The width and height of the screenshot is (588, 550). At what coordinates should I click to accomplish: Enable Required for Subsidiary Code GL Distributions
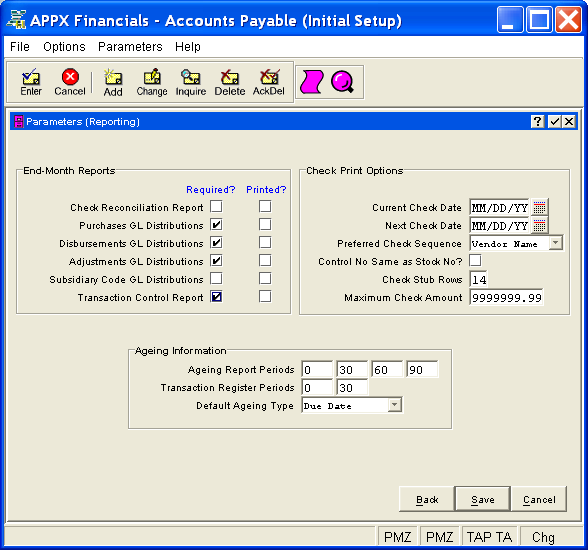coord(216,278)
